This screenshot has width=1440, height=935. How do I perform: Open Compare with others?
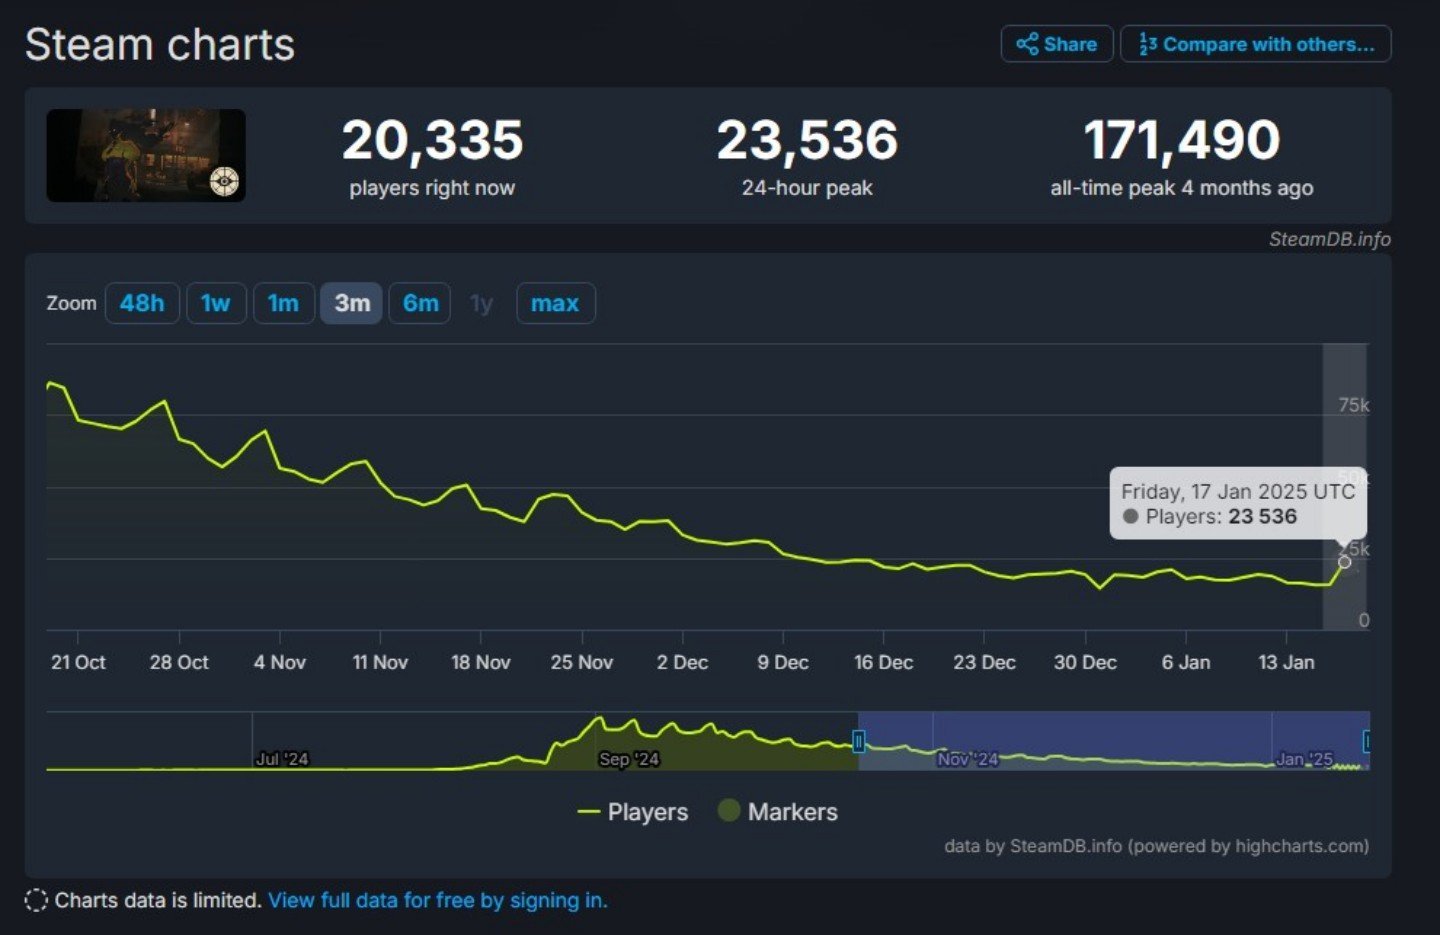click(x=1256, y=44)
